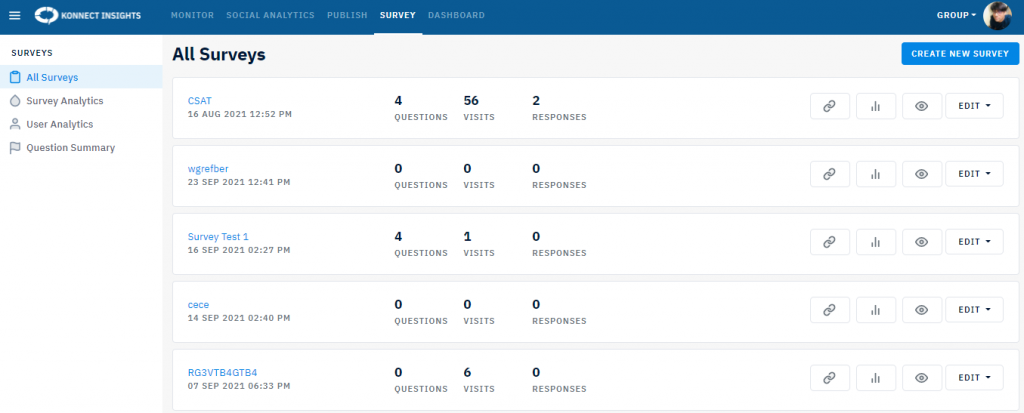The image size is (1024, 413).
Task: Open the hamburger navigation menu
Action: pyautogui.click(x=14, y=15)
